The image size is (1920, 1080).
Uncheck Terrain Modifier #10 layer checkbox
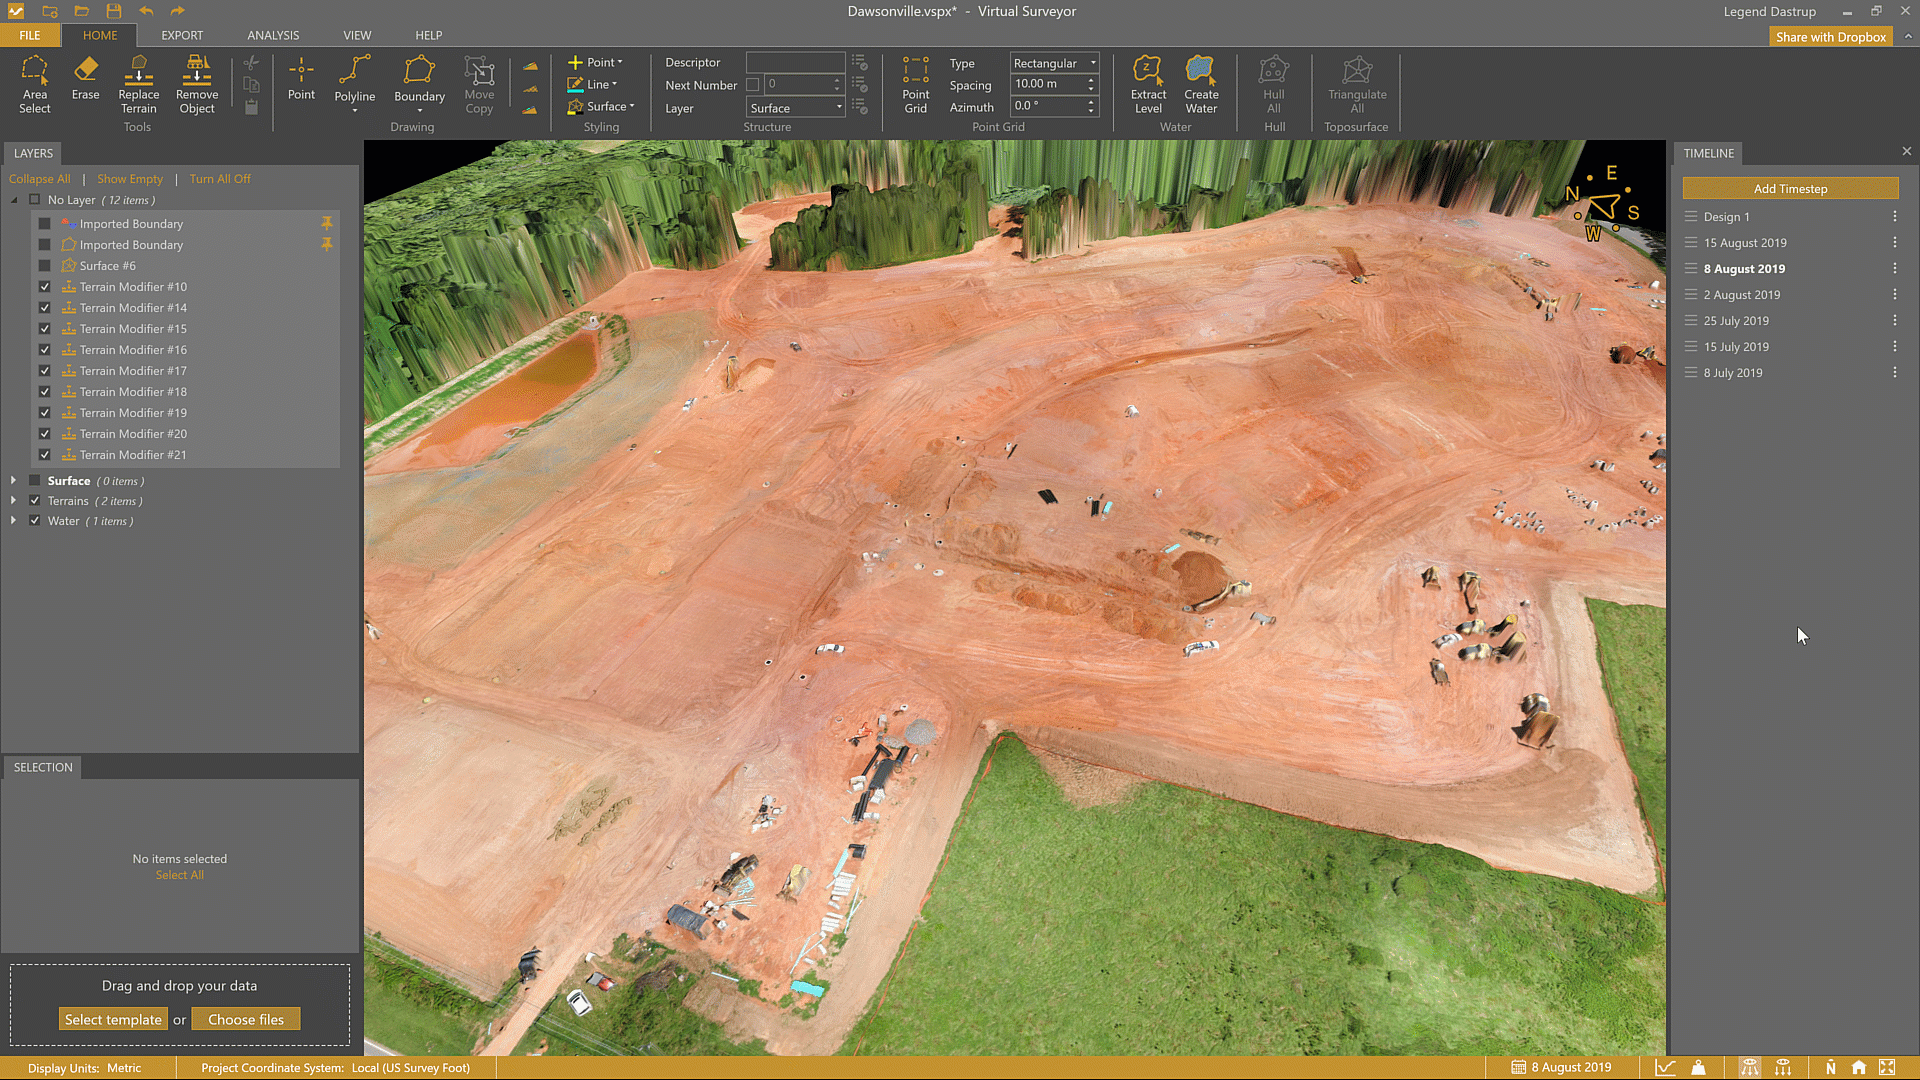pyautogui.click(x=45, y=287)
